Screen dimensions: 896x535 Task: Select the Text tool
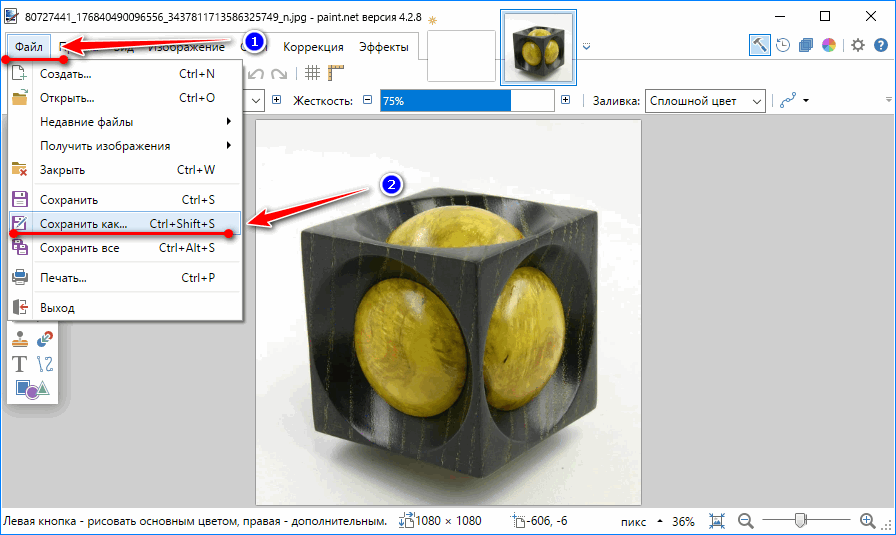coord(20,364)
